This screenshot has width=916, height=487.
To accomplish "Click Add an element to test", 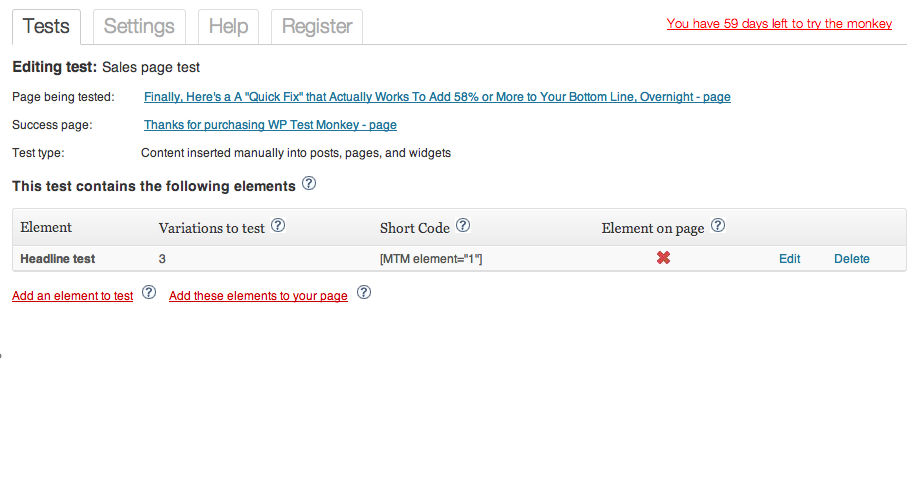I will point(72,296).
